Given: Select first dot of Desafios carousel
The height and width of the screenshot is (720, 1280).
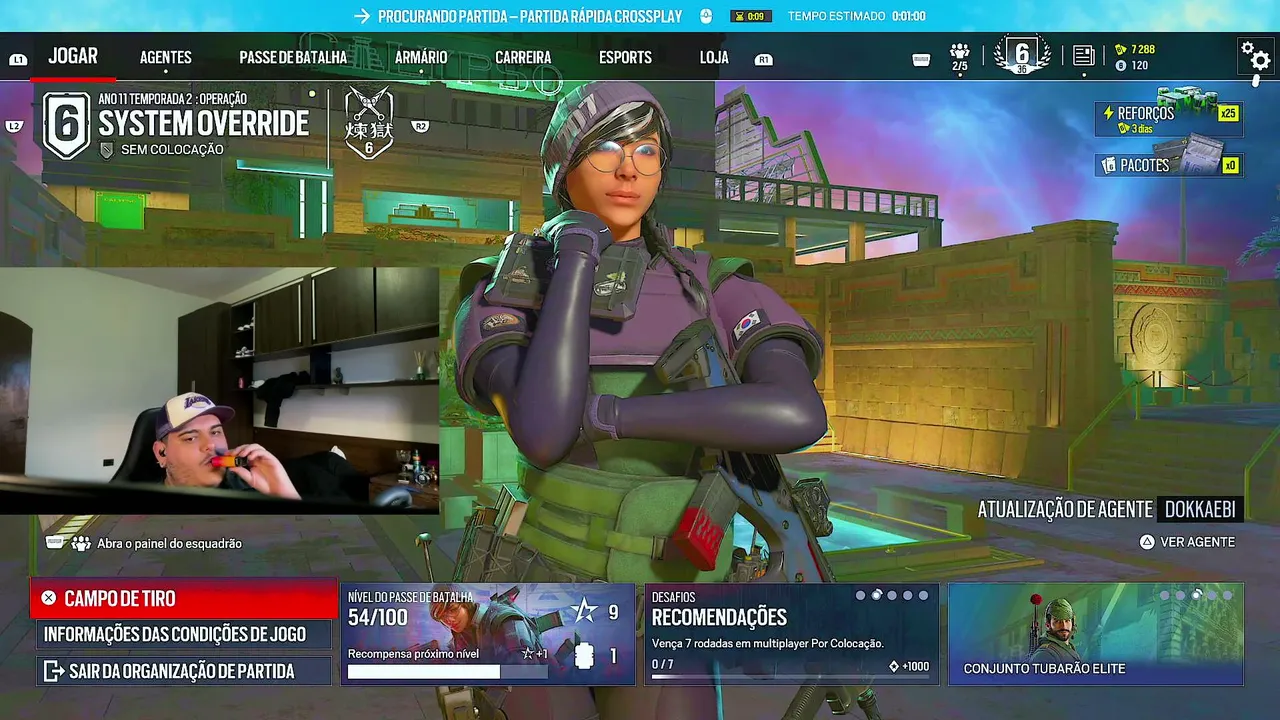Looking at the screenshot, I should [860, 595].
